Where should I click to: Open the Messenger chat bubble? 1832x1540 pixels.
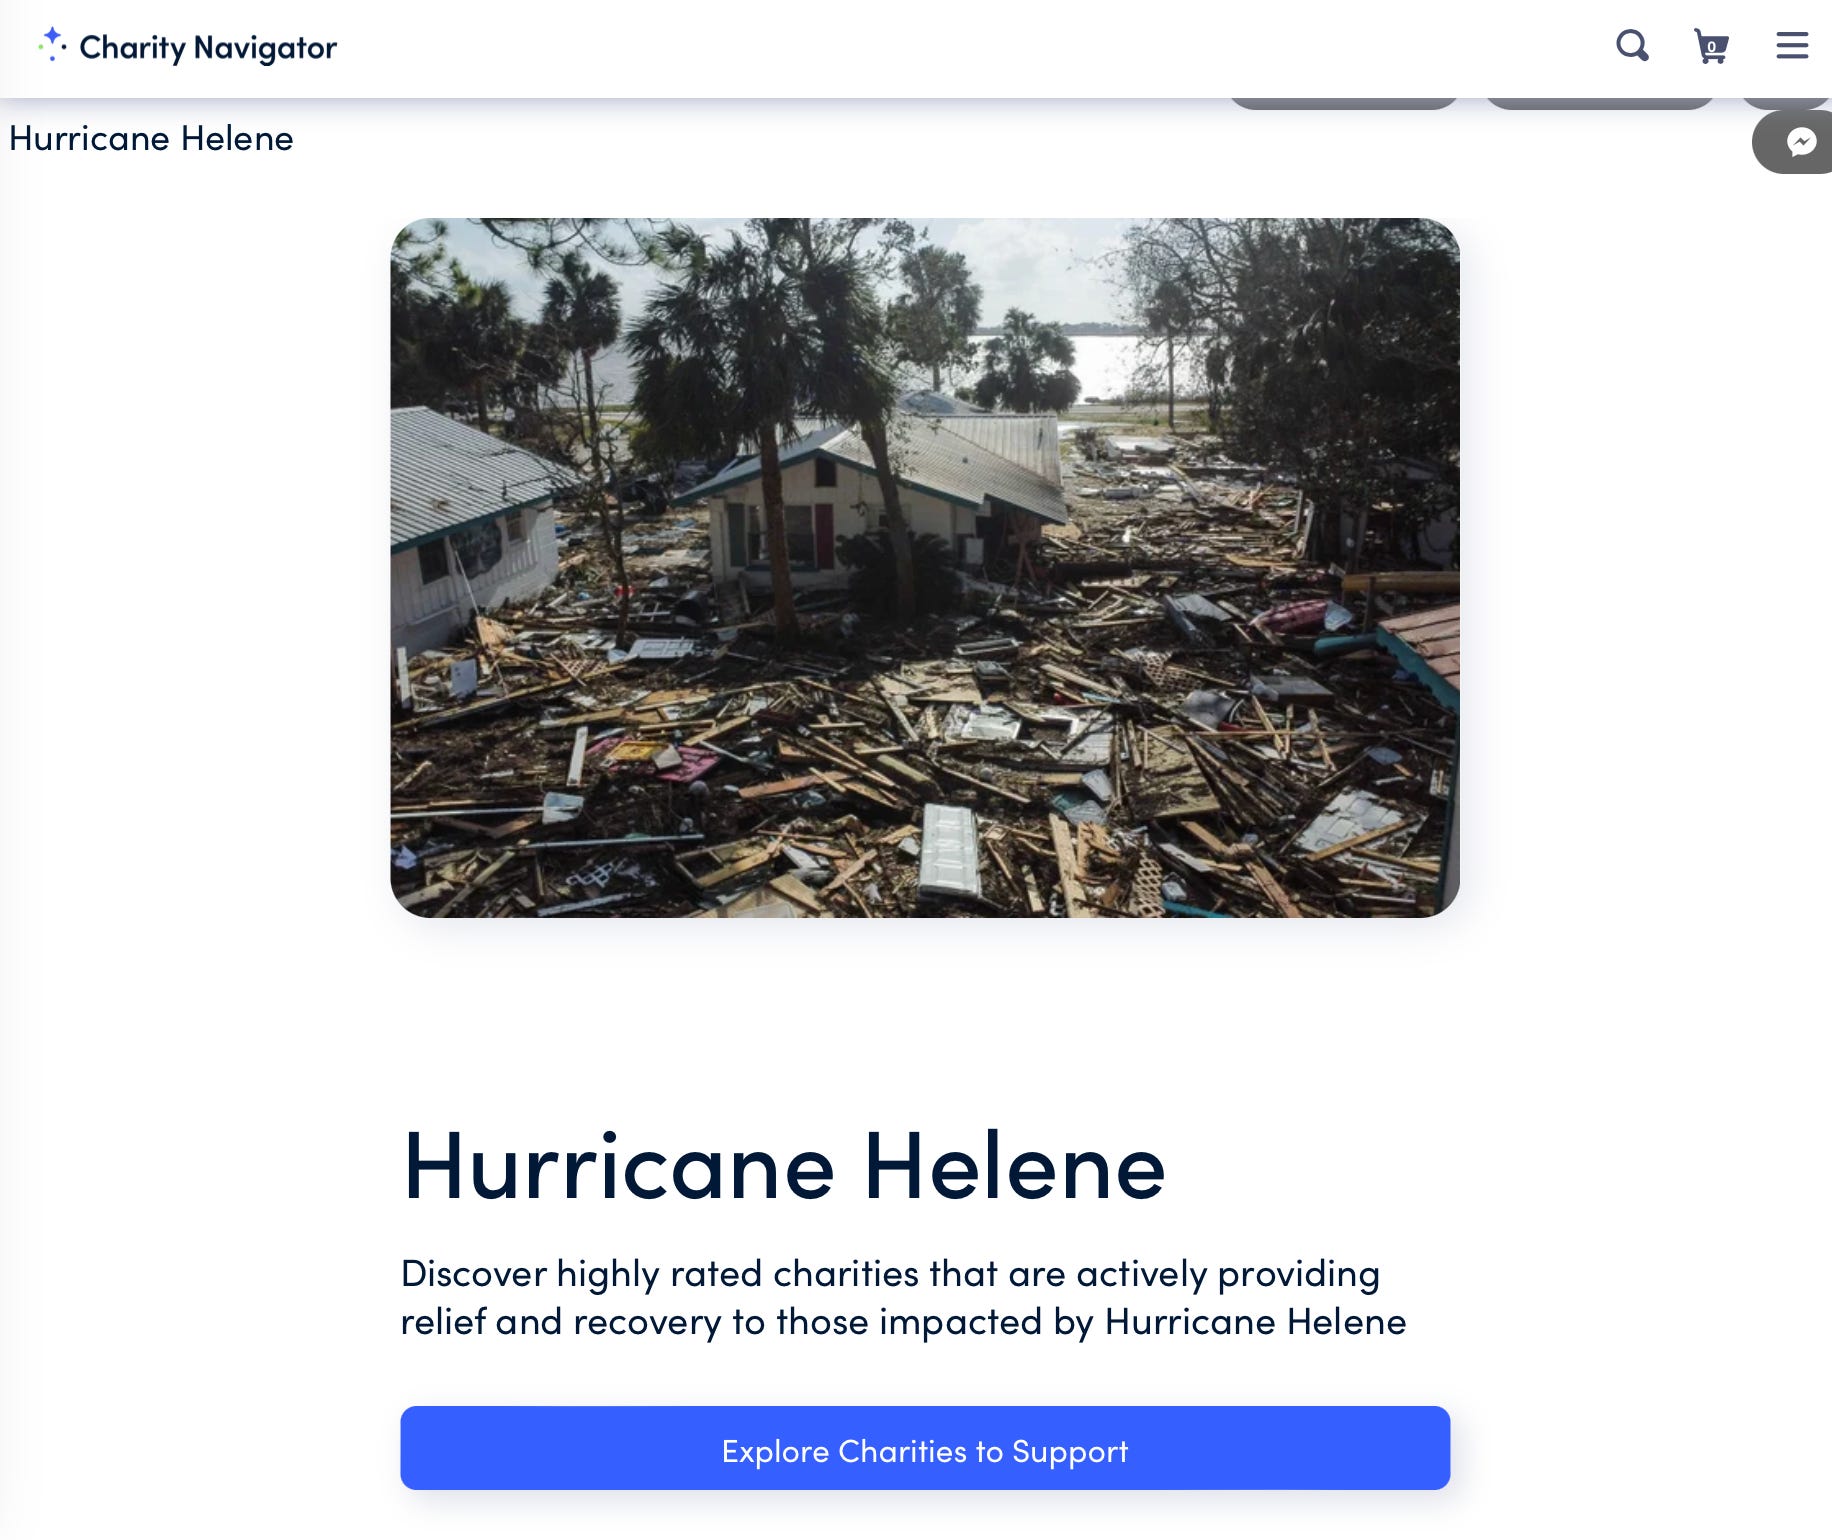click(1800, 142)
